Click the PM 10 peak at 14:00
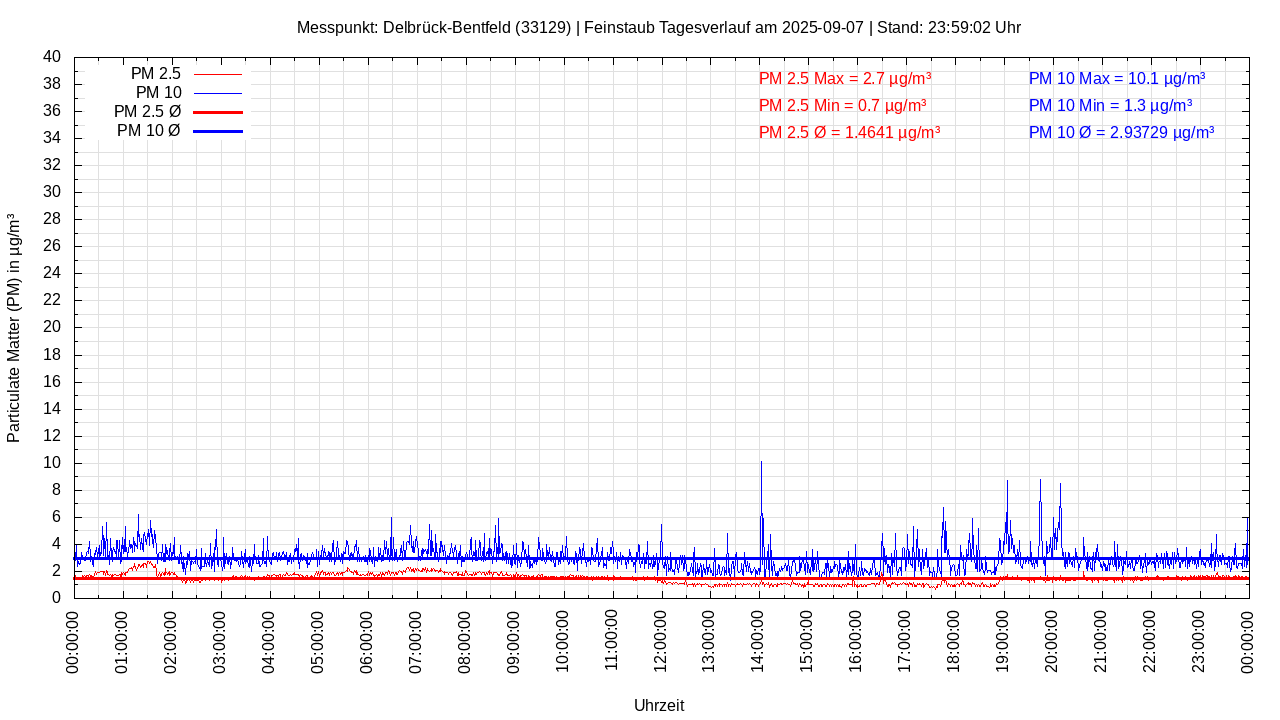Screen dimensions: 1280x720 761,465
